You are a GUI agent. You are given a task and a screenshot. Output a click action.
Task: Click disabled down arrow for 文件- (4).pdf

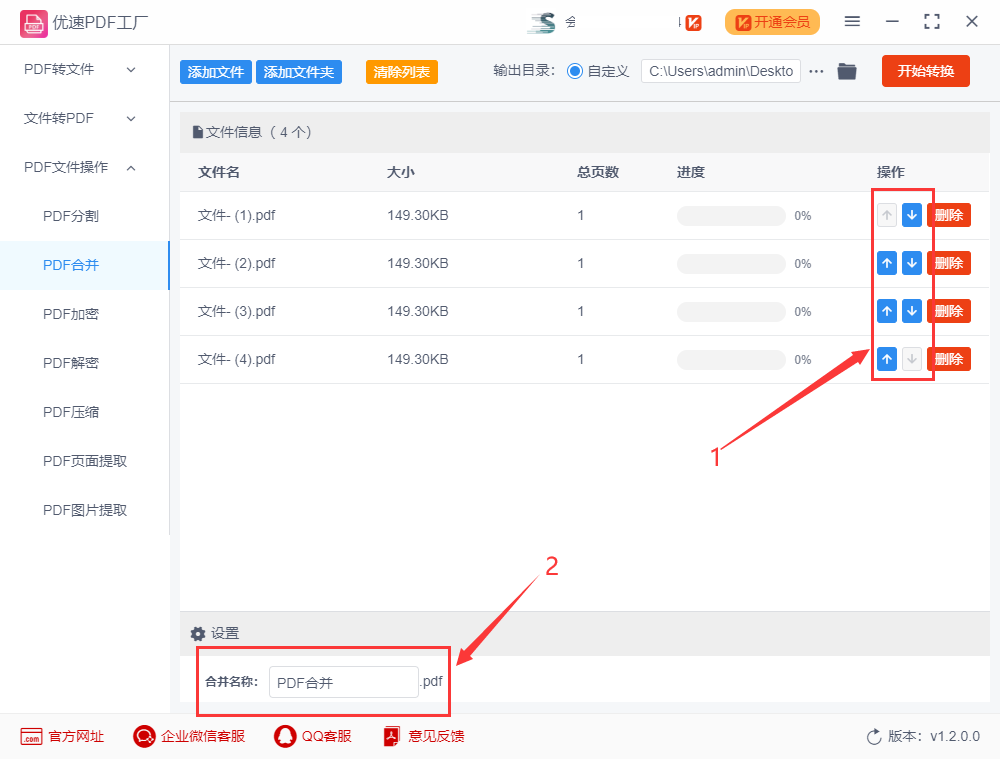[x=912, y=360]
